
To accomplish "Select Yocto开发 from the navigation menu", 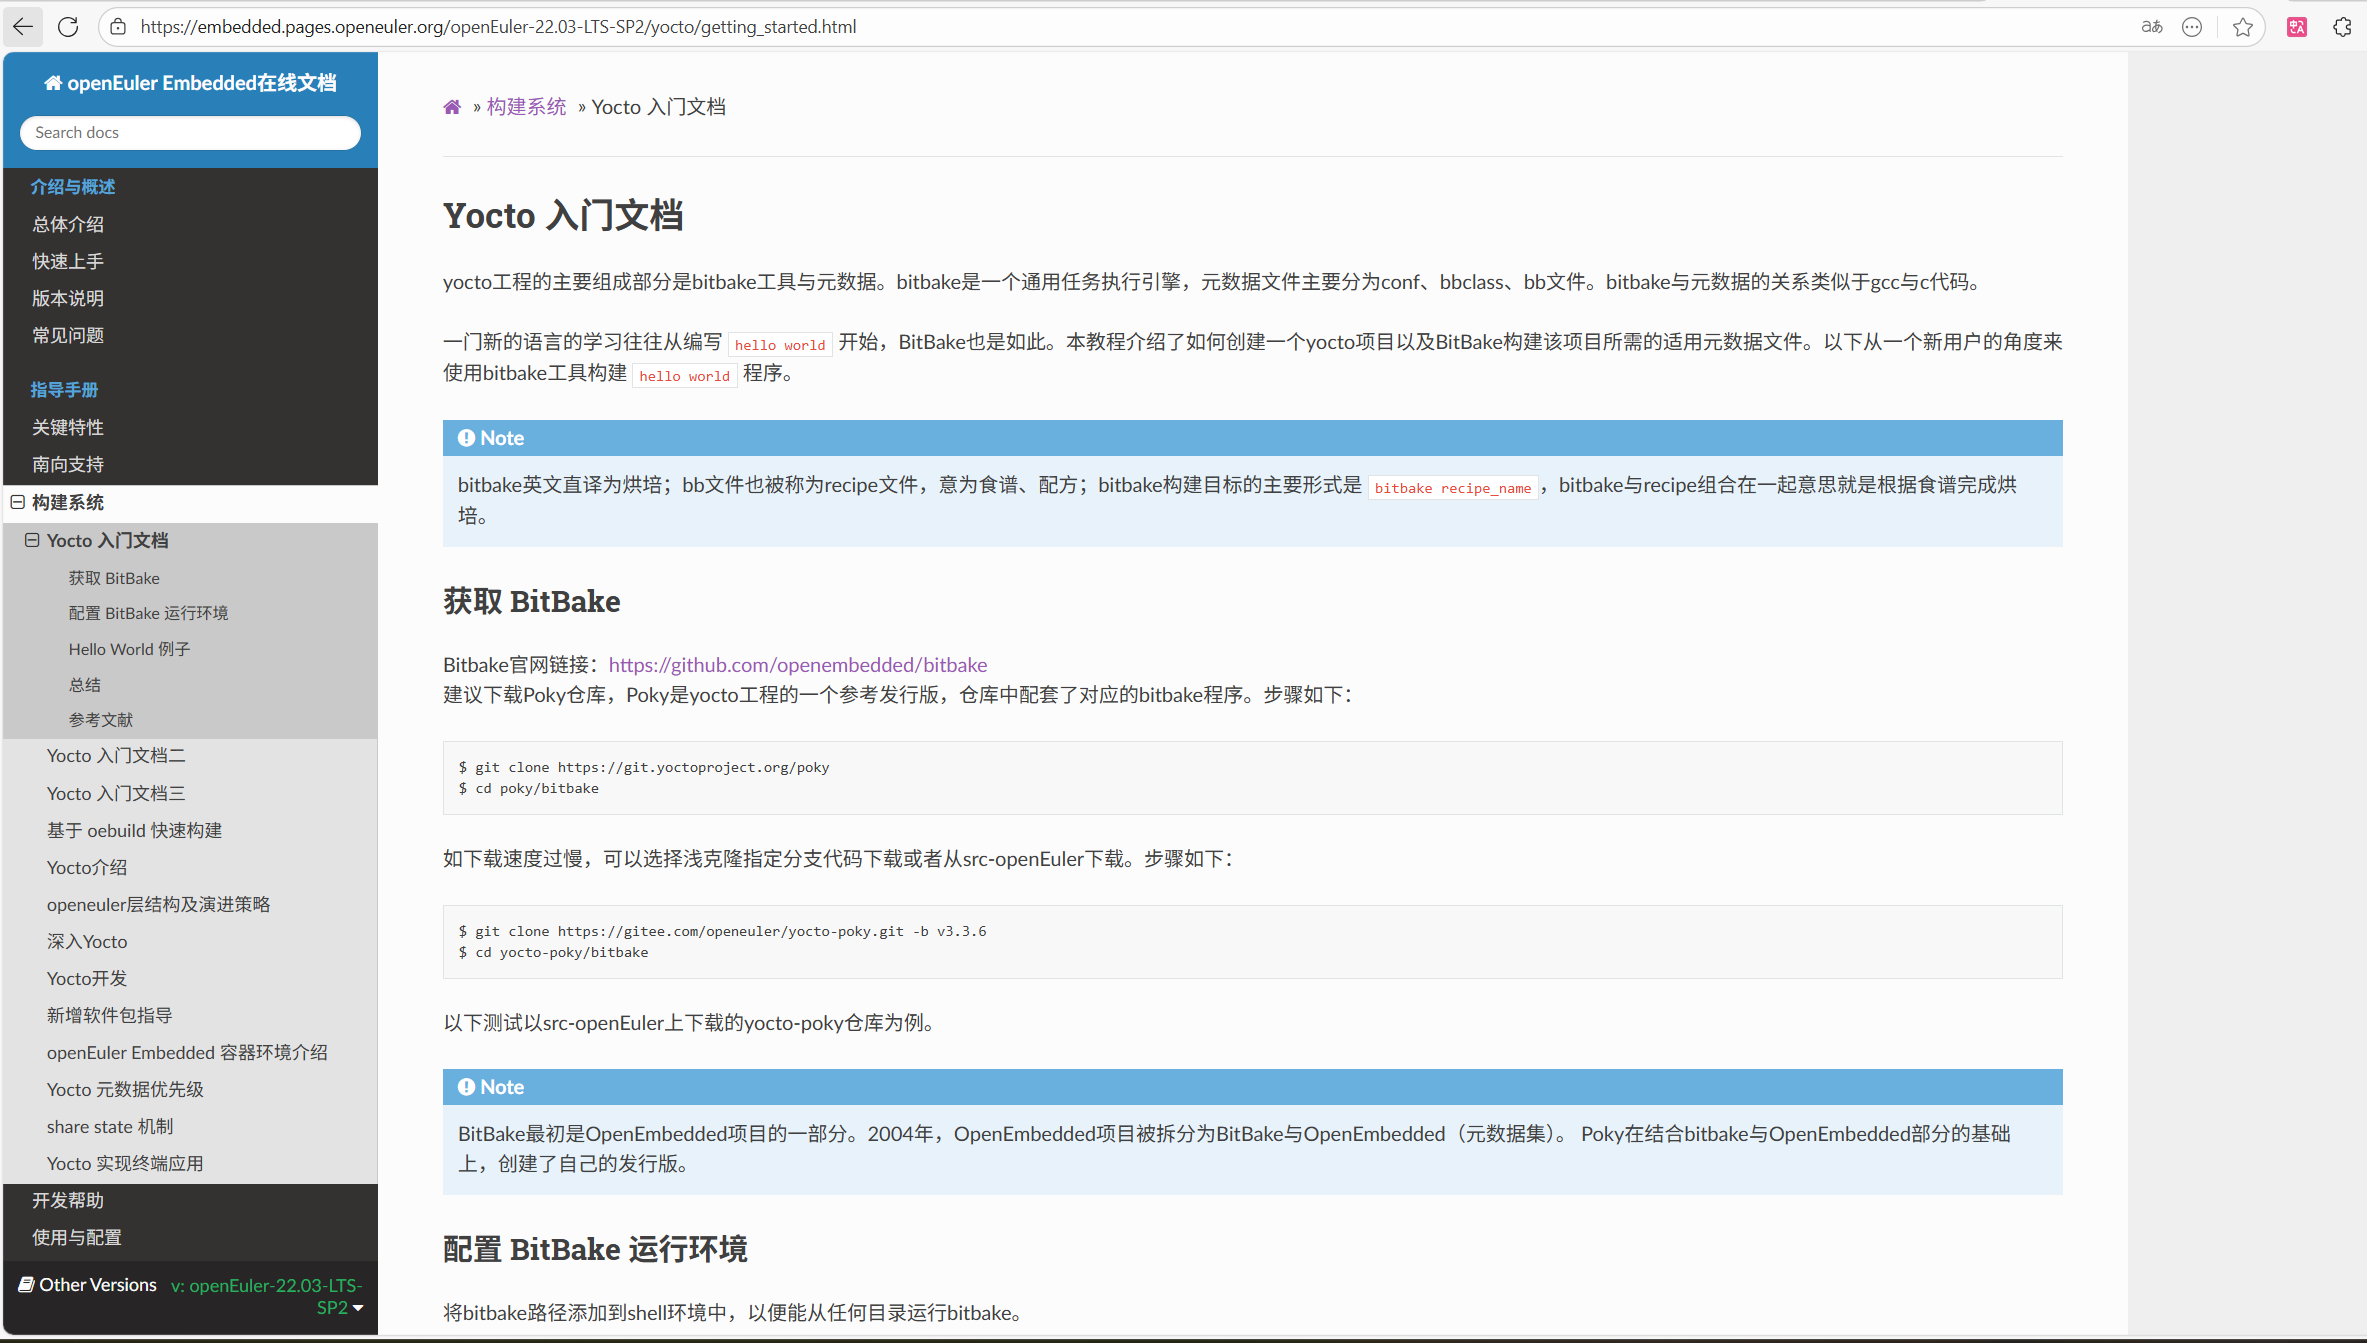I will pyautogui.click(x=86, y=978).
